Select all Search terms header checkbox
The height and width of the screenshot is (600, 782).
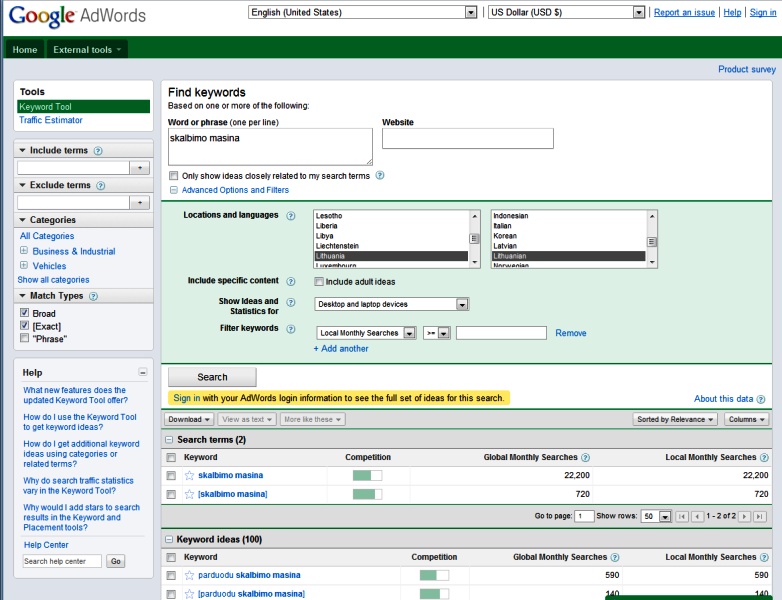point(171,457)
